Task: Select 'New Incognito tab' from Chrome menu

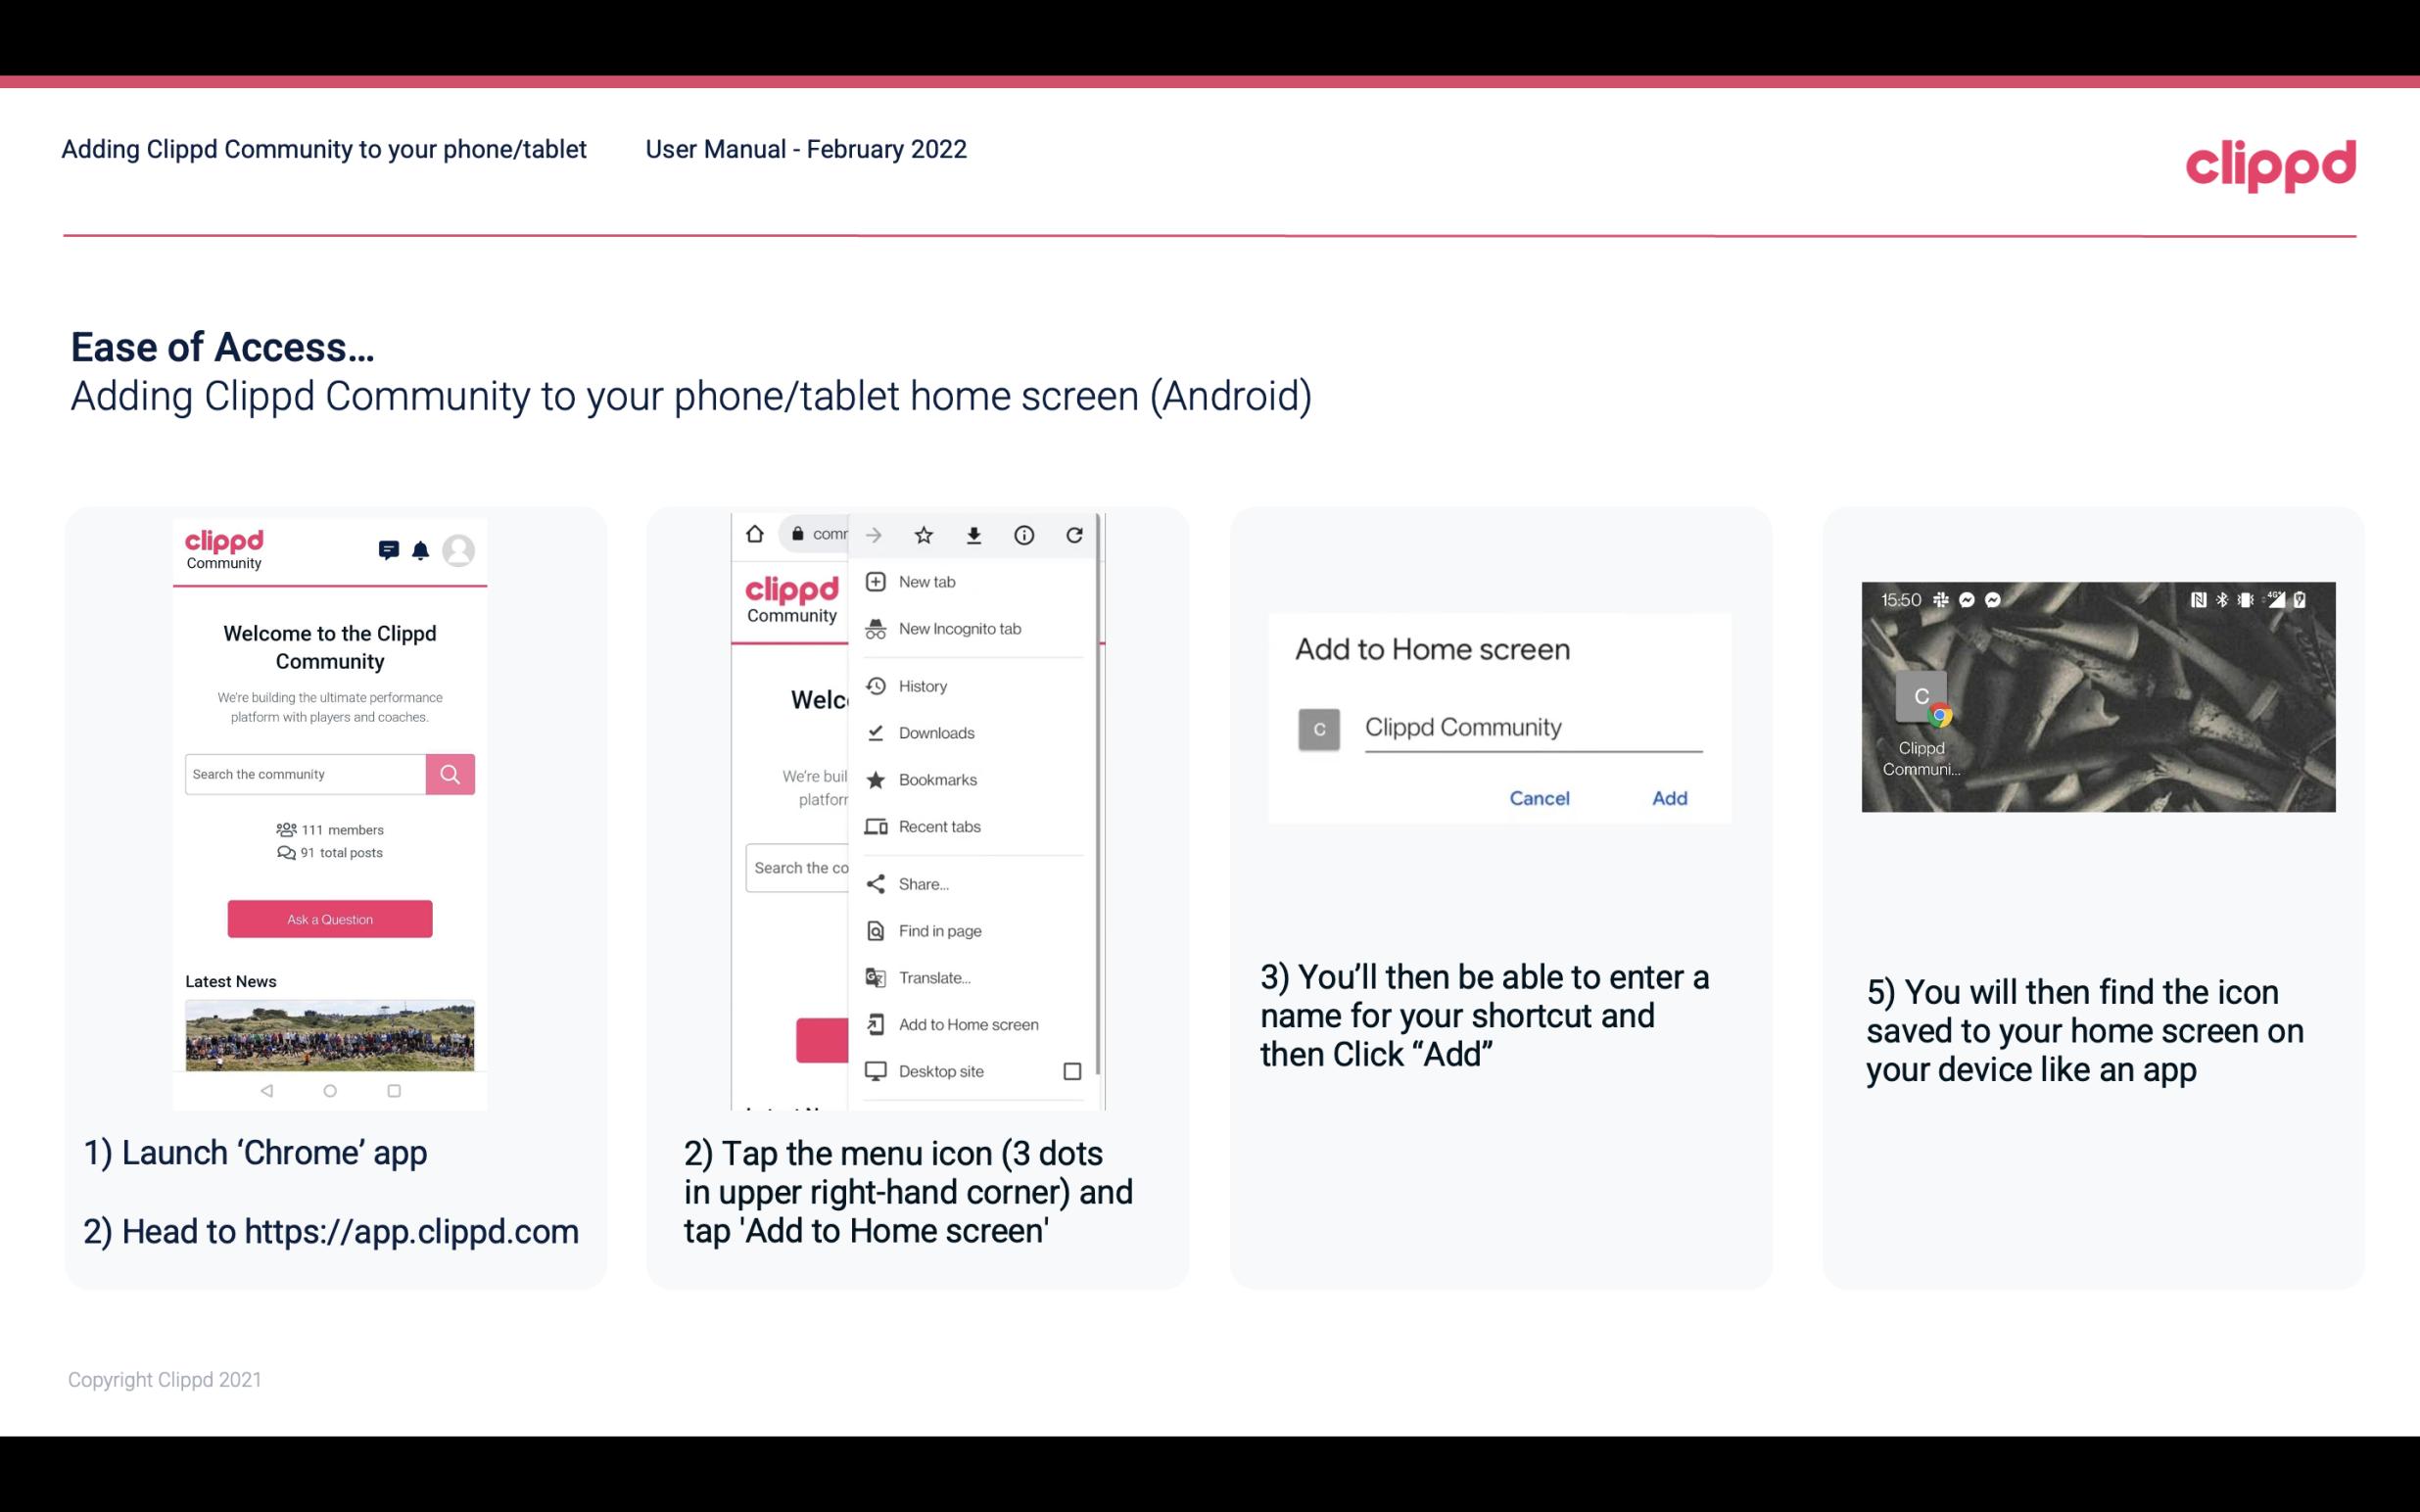Action: coord(962,629)
